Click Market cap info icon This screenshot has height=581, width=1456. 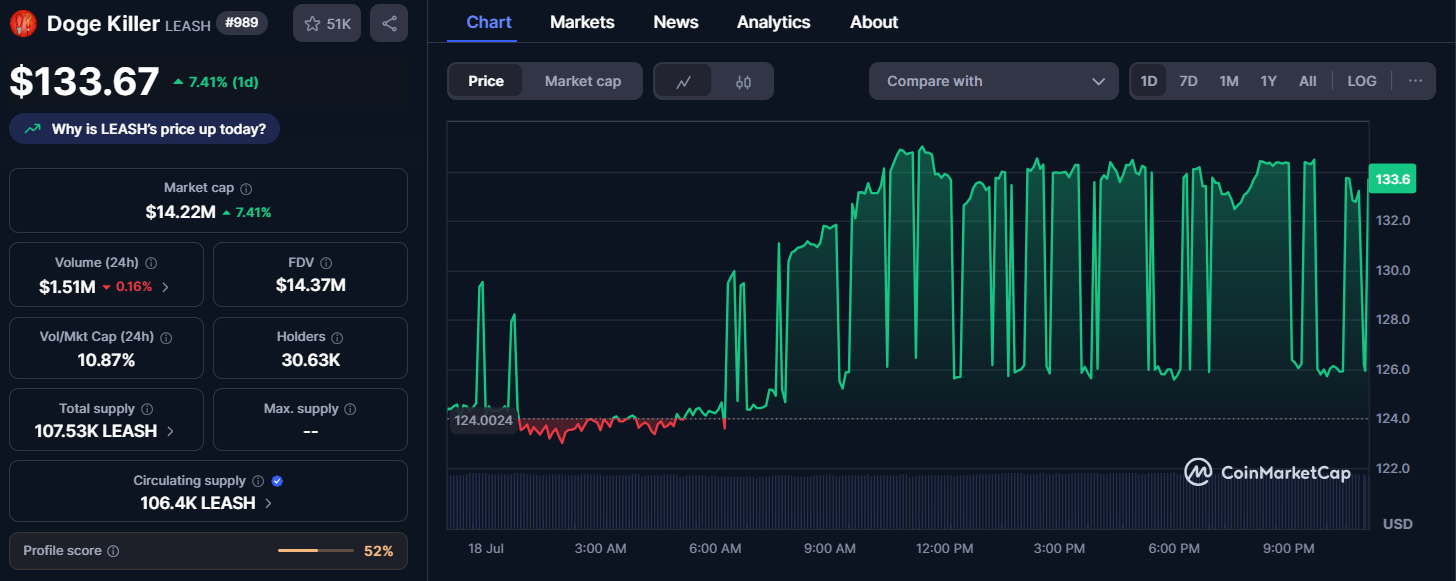point(247,188)
